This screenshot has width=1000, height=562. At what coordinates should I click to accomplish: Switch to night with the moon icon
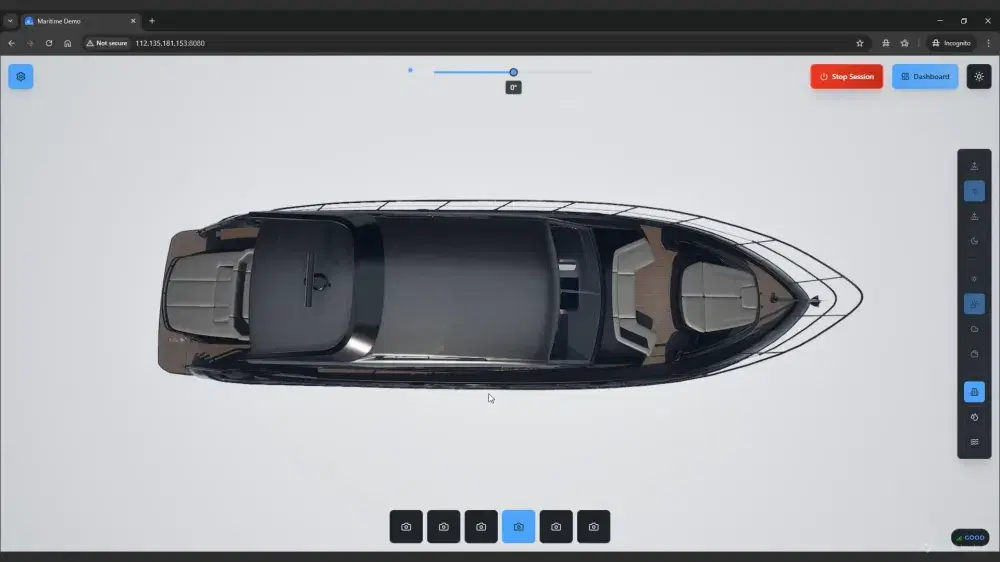click(974, 241)
